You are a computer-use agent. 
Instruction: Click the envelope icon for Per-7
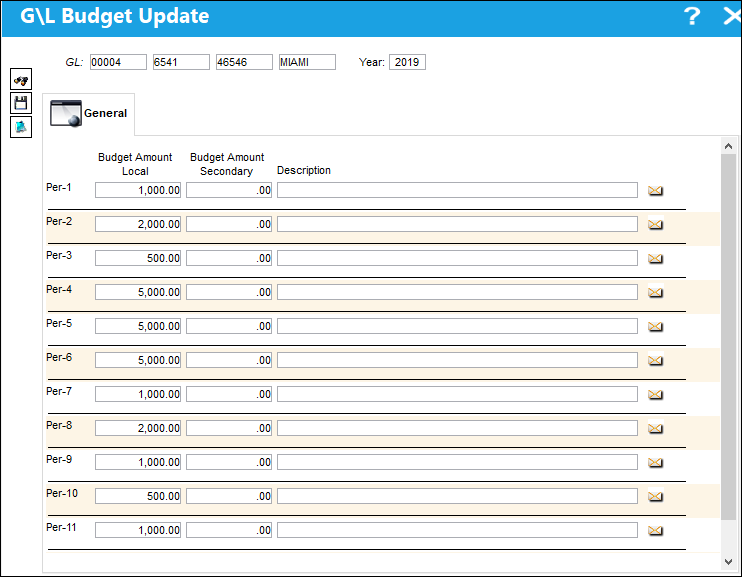point(655,394)
